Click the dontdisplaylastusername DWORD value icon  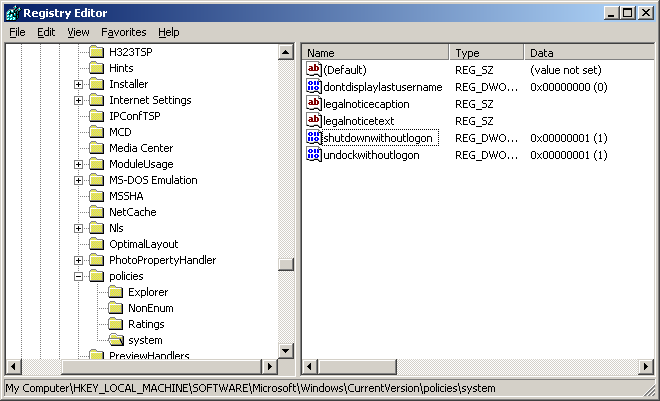314,87
